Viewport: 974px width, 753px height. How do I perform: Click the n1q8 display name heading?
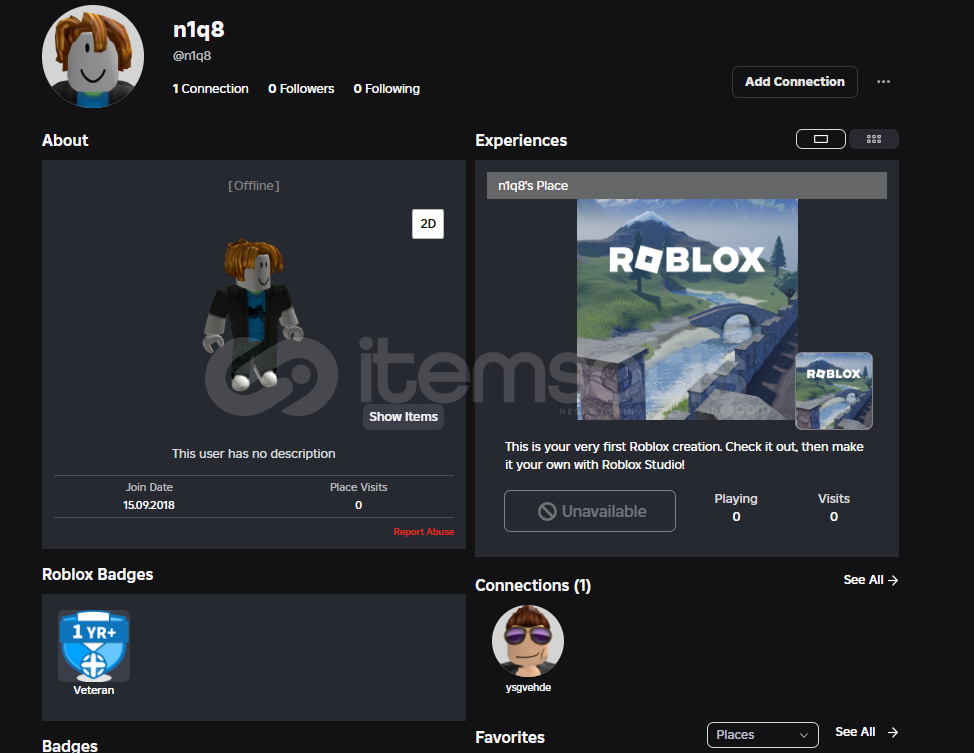(199, 29)
